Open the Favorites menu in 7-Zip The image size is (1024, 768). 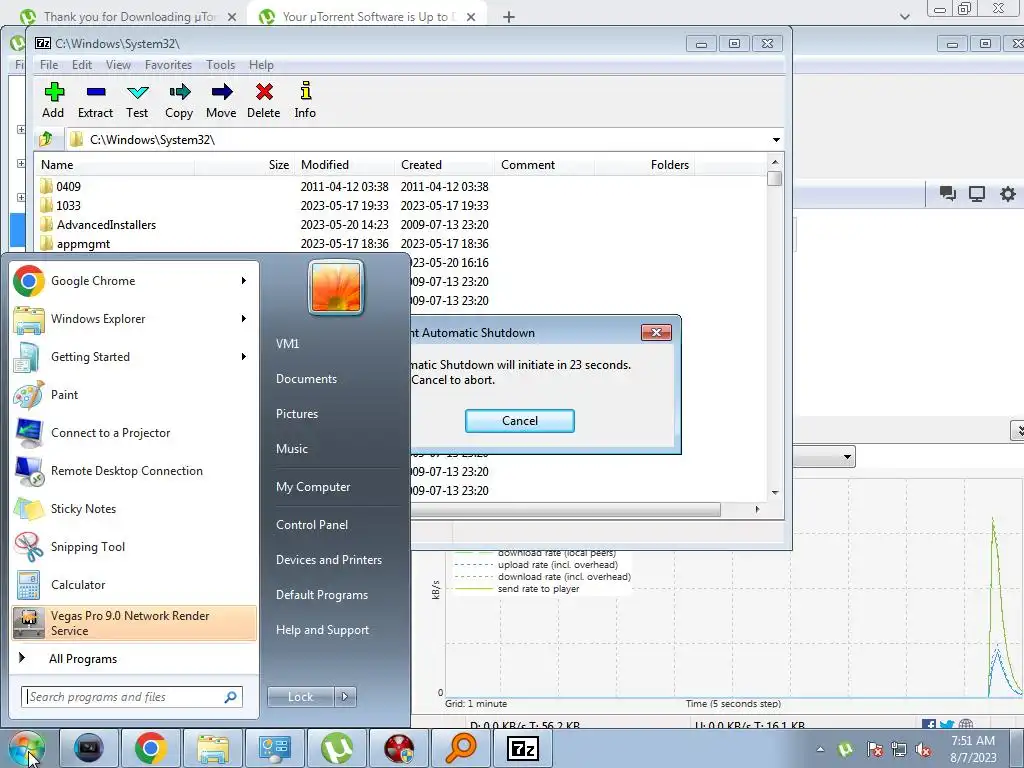(168, 65)
